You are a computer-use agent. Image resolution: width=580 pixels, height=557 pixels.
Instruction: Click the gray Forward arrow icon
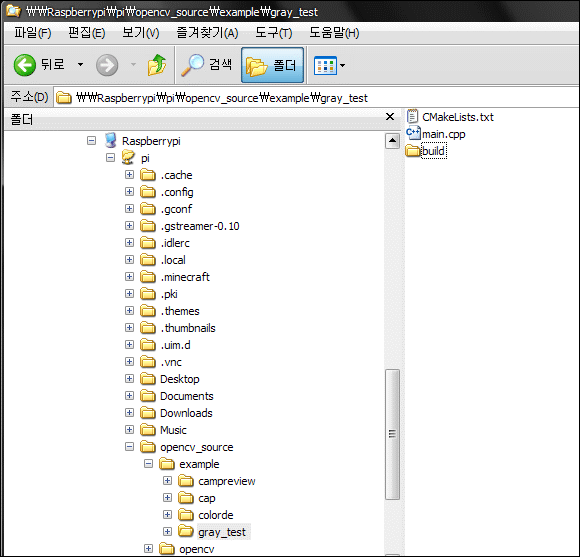coord(107,65)
